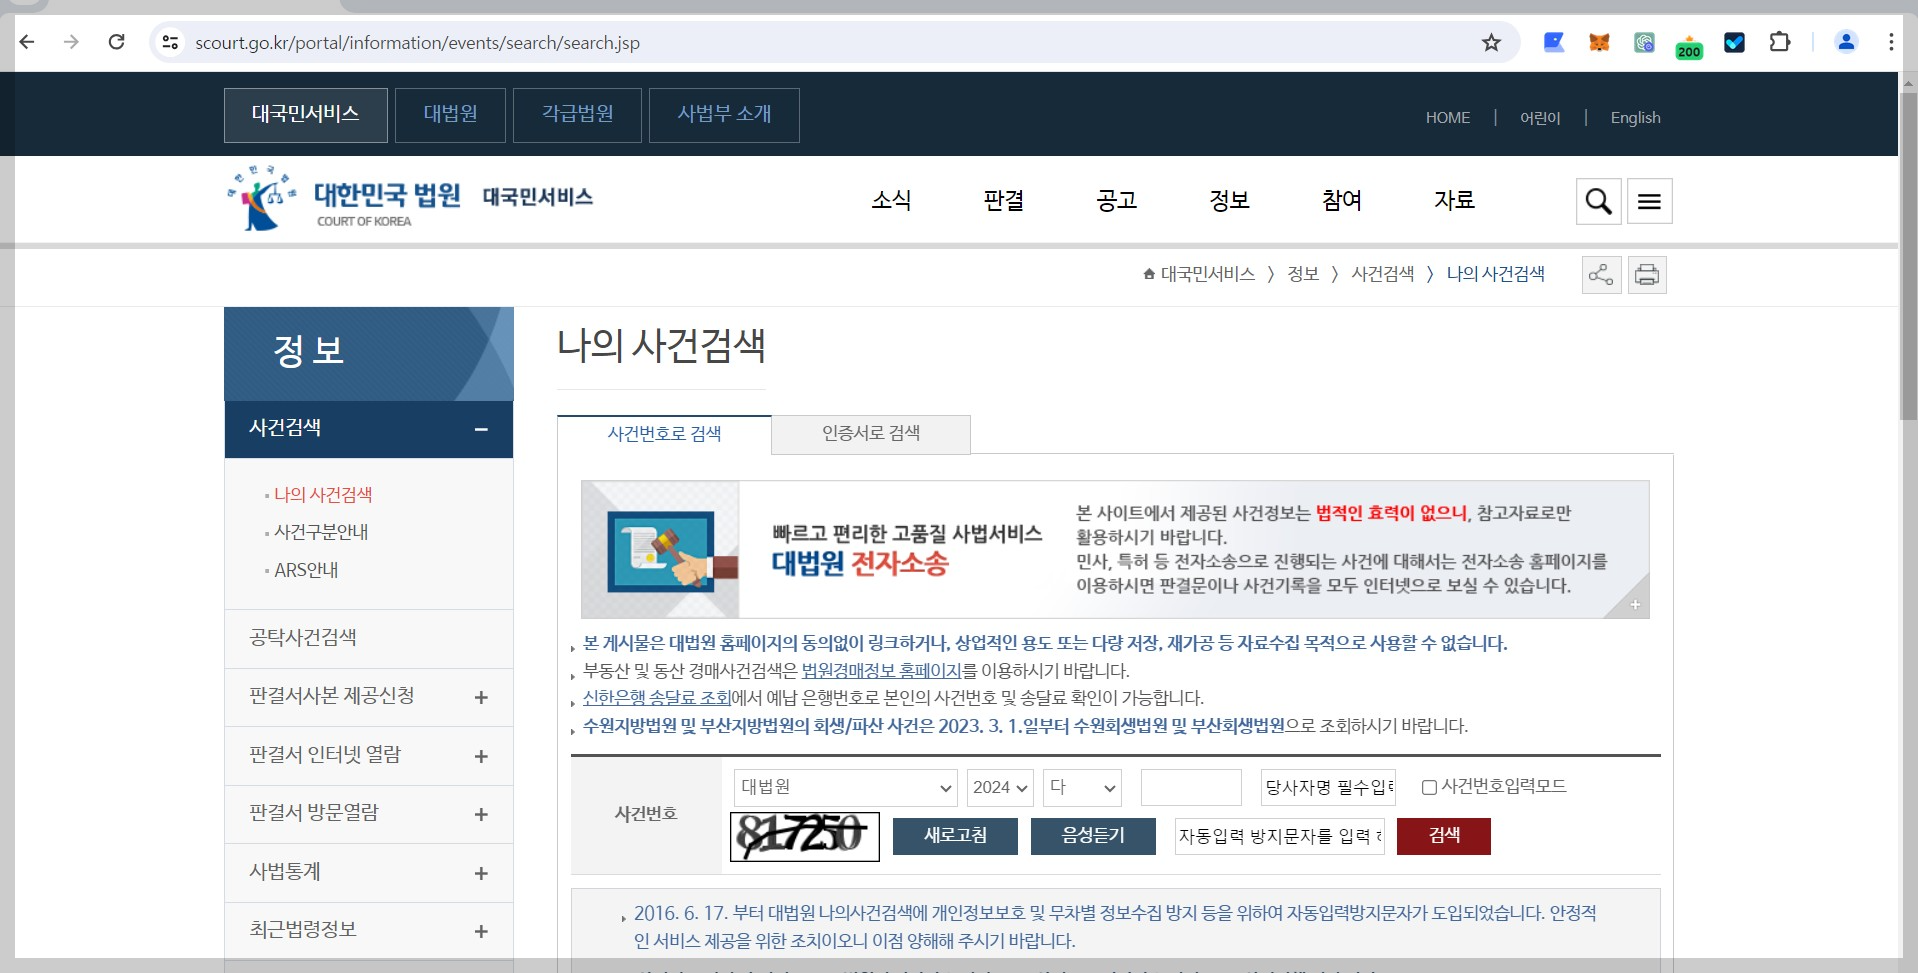Open the extension showing 200 badge
The image size is (1918, 973).
pos(1689,45)
